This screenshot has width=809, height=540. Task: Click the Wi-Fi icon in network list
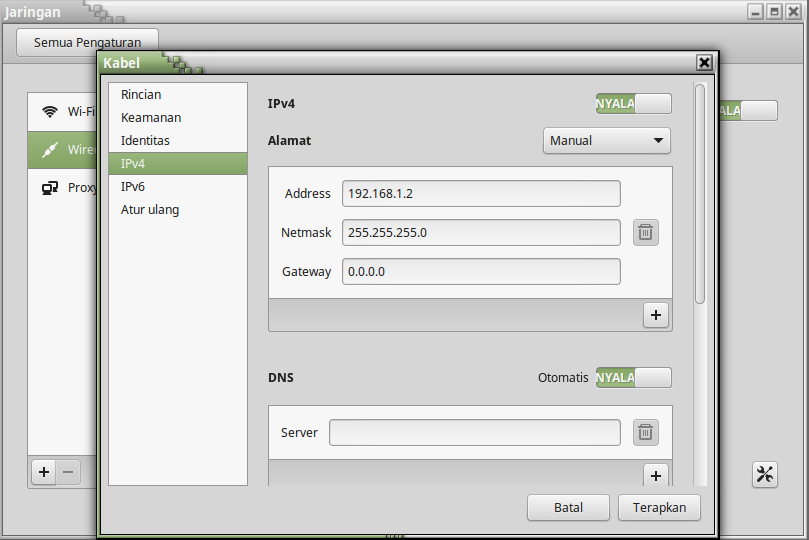tap(49, 112)
